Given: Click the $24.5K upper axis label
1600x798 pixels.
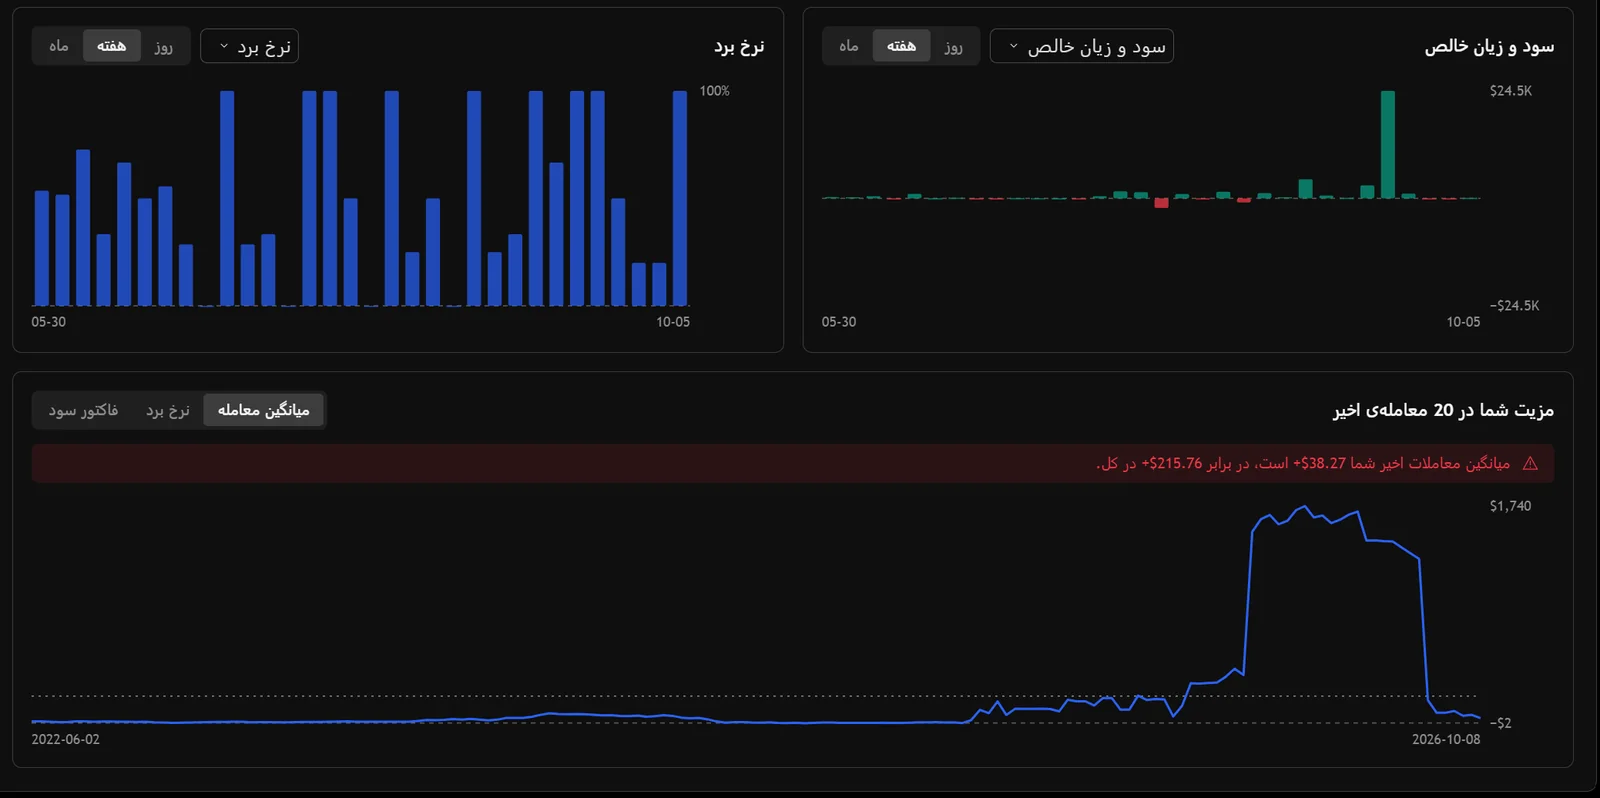Looking at the screenshot, I should point(1510,91).
